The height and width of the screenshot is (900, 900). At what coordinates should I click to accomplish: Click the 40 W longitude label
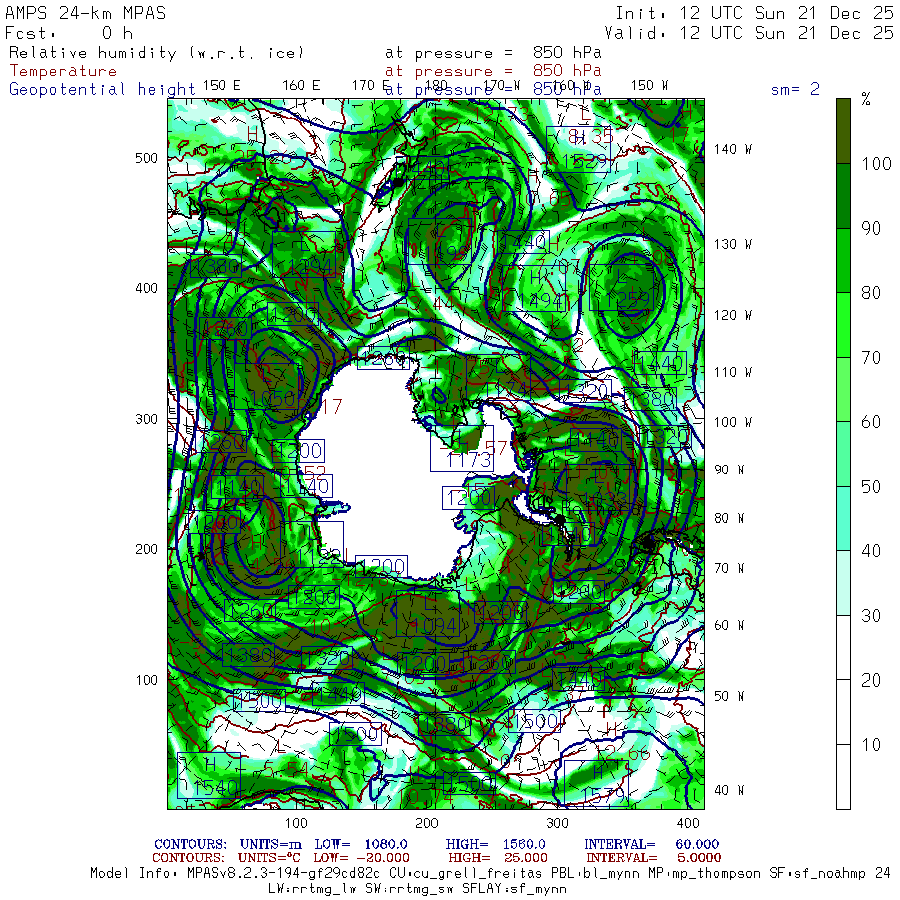click(727, 790)
